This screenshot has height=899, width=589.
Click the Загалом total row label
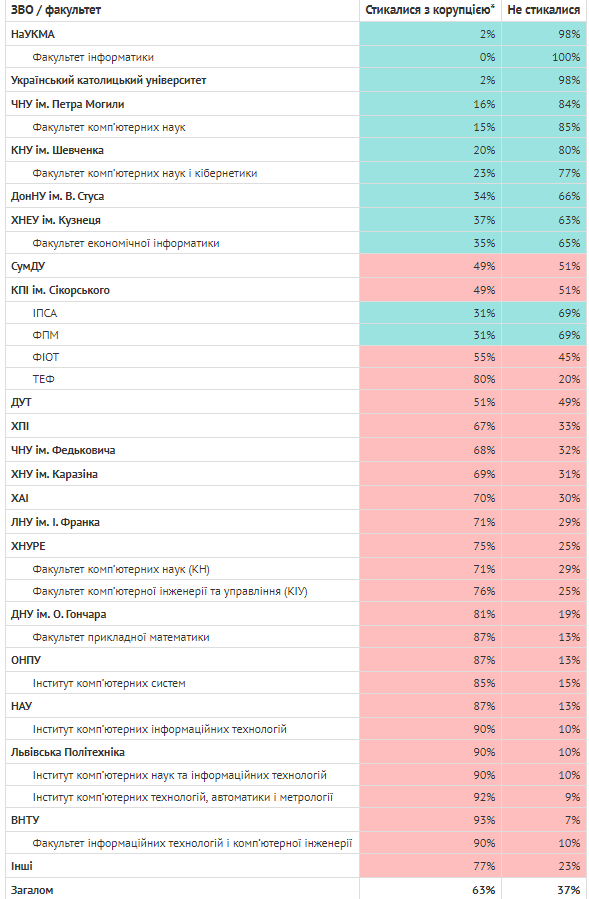[32, 890]
